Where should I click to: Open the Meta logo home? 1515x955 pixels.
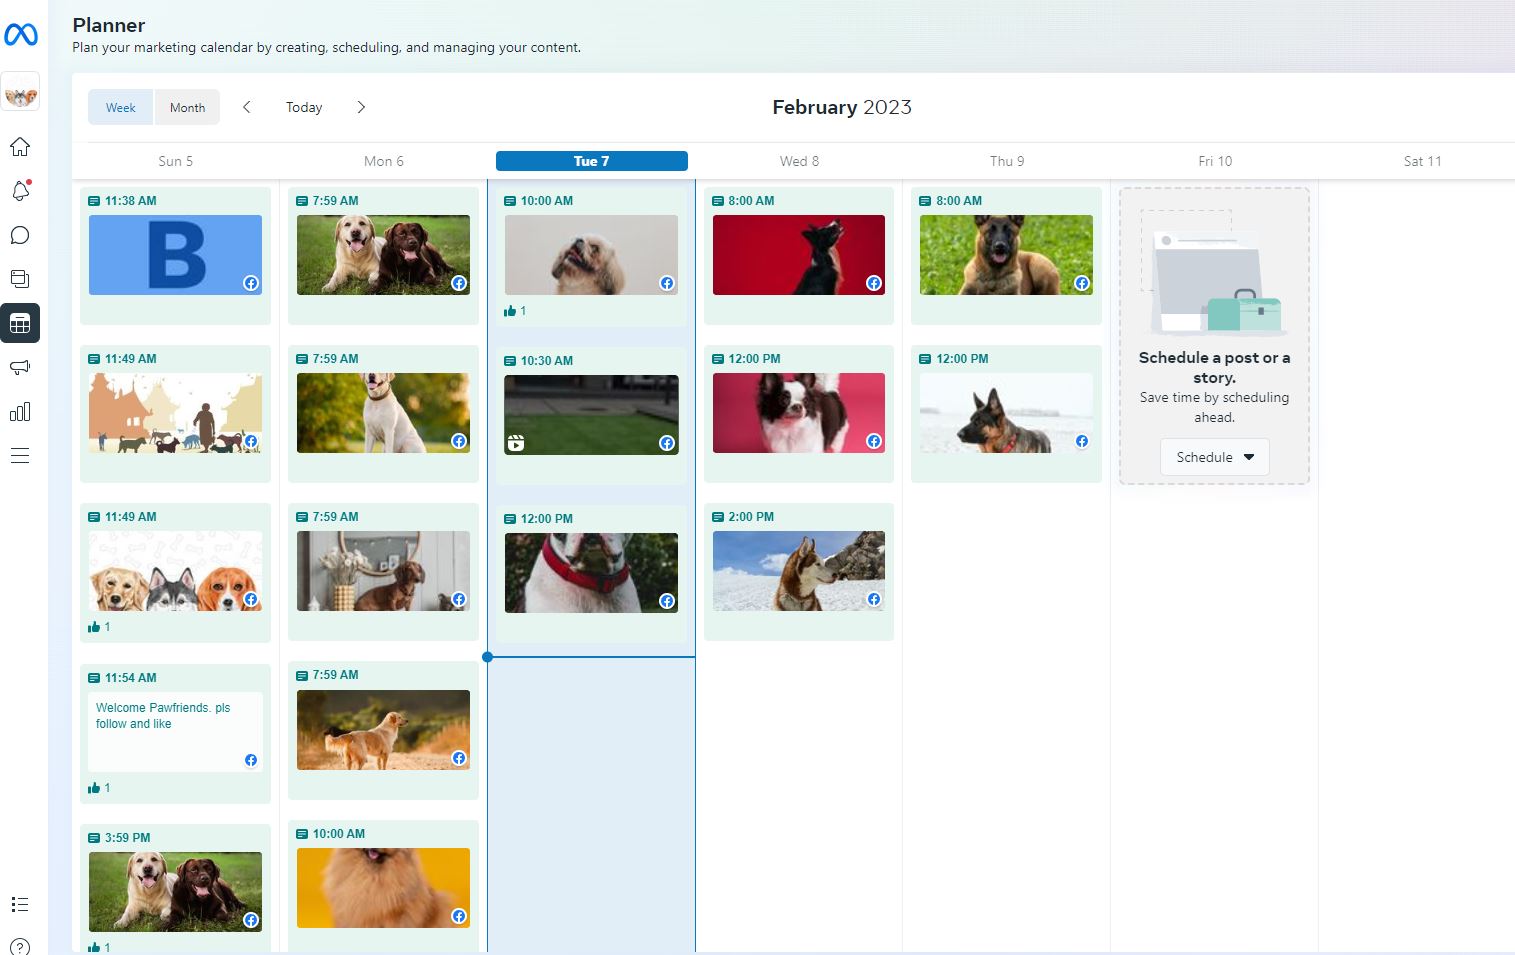(x=21, y=35)
